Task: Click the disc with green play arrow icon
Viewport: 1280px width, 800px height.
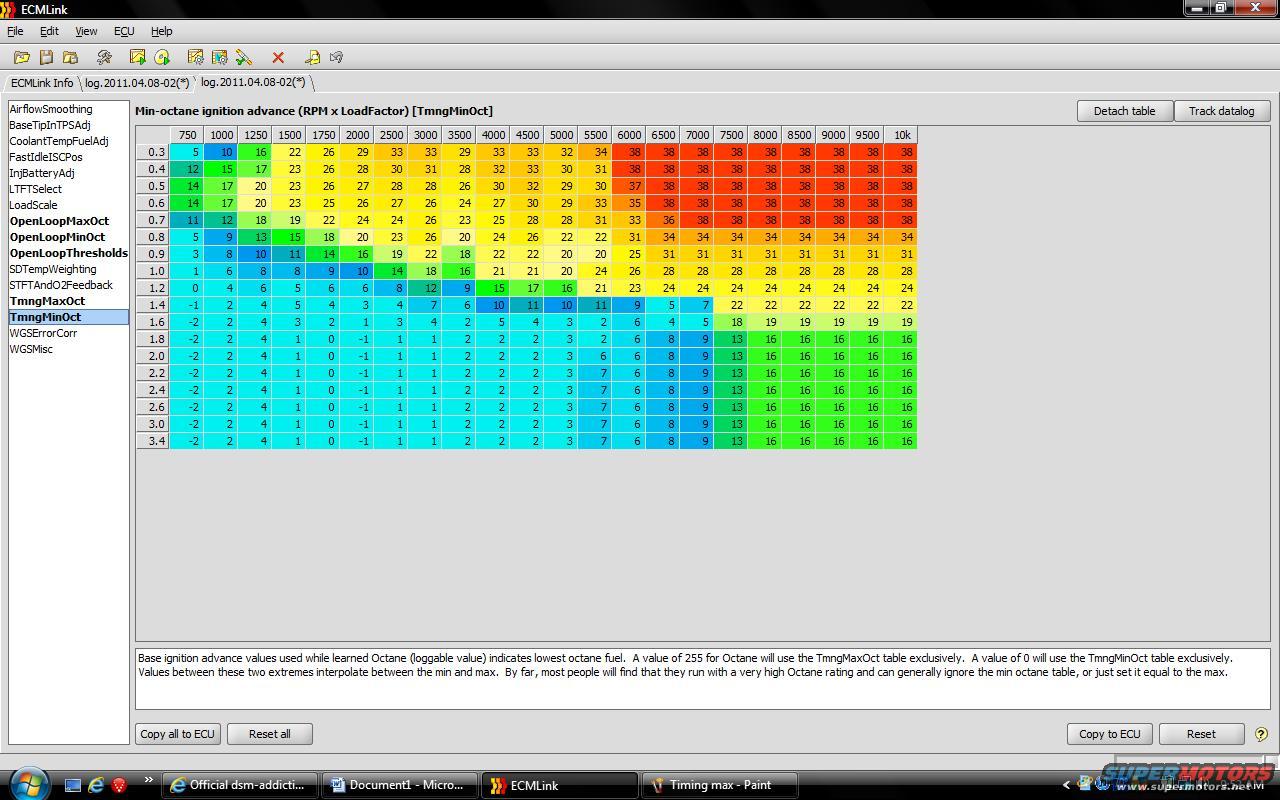Action: pyautogui.click(x=162, y=58)
